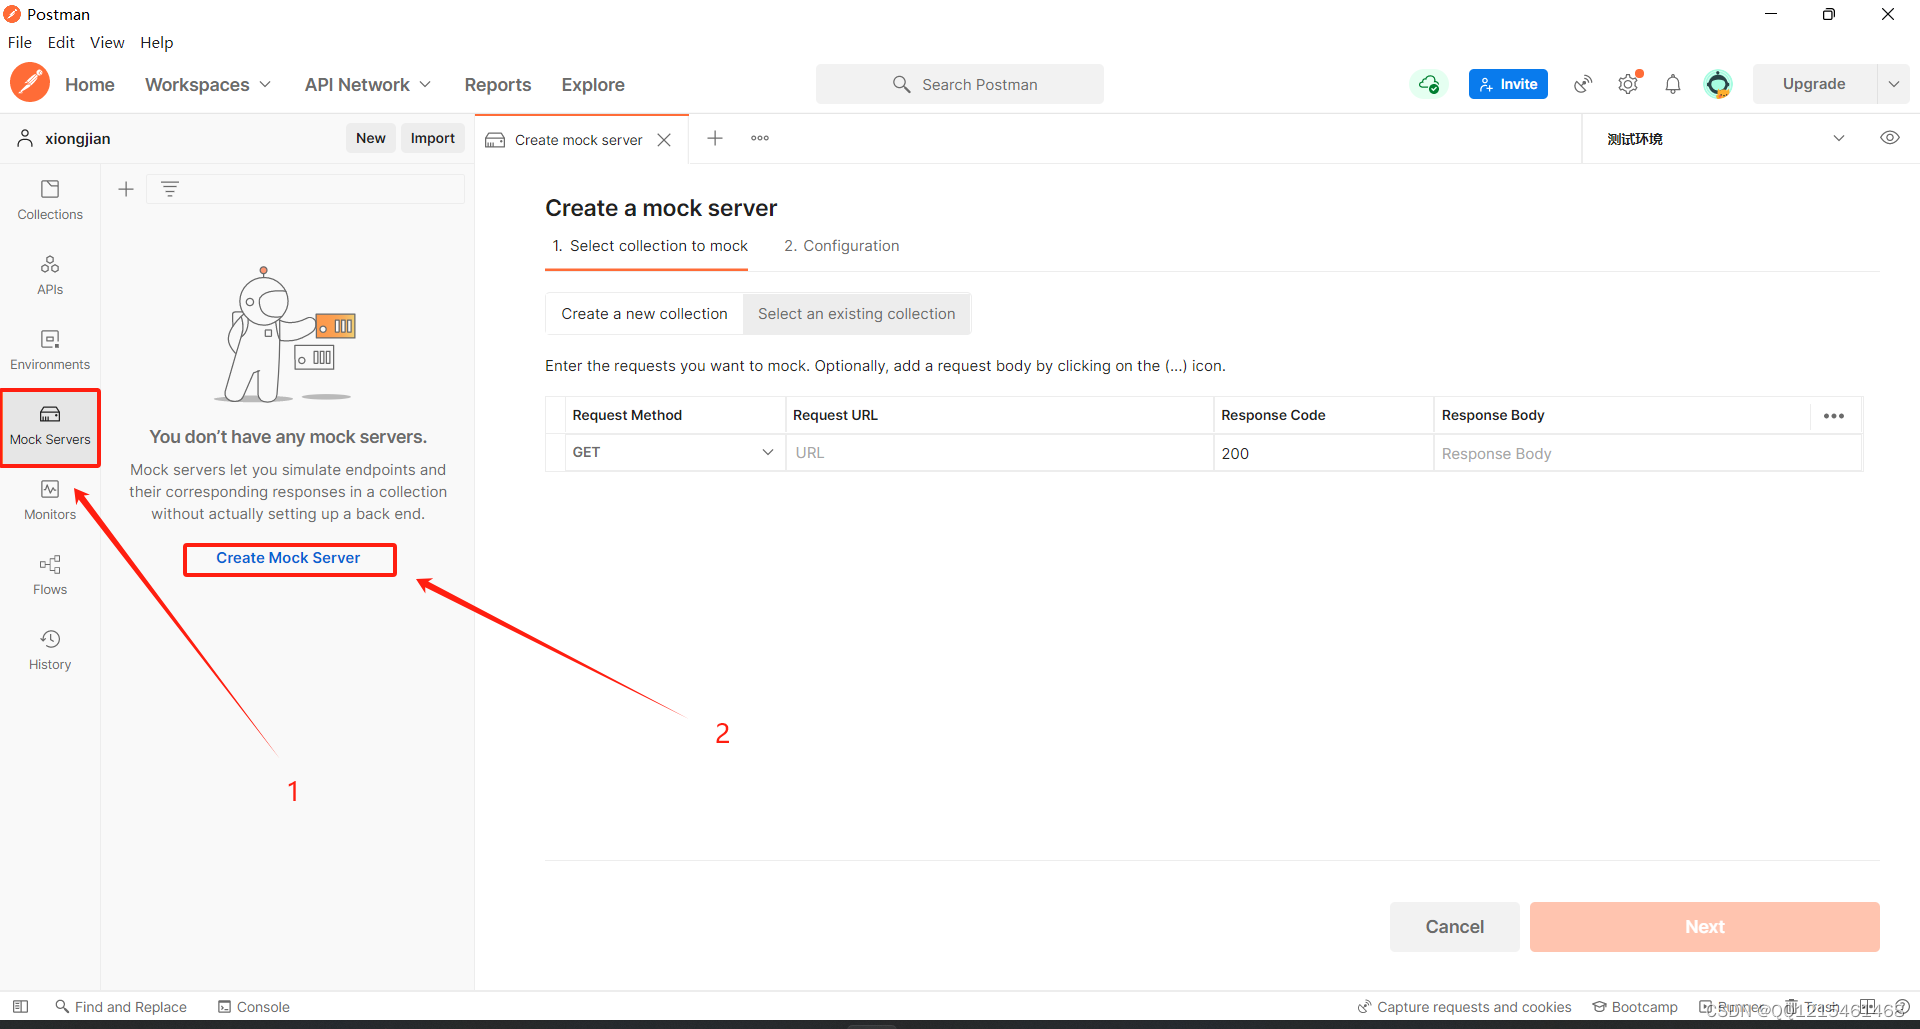Open the APIs sidebar panel

coord(50,275)
